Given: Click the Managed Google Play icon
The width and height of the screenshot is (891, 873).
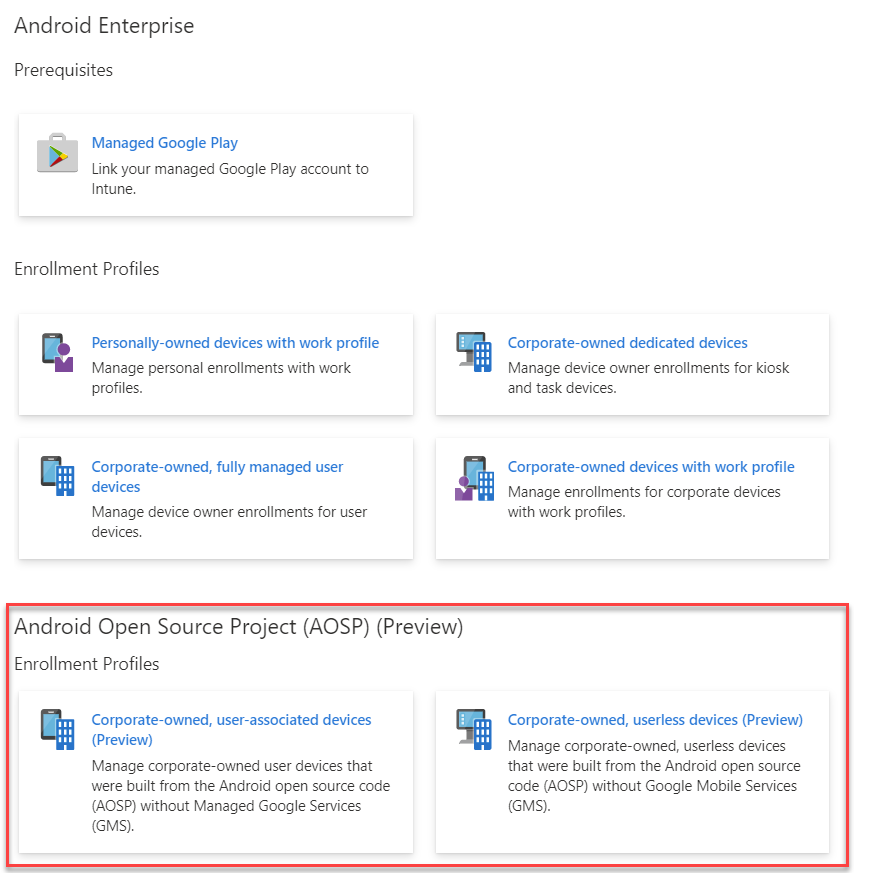Looking at the screenshot, I should click(57, 153).
